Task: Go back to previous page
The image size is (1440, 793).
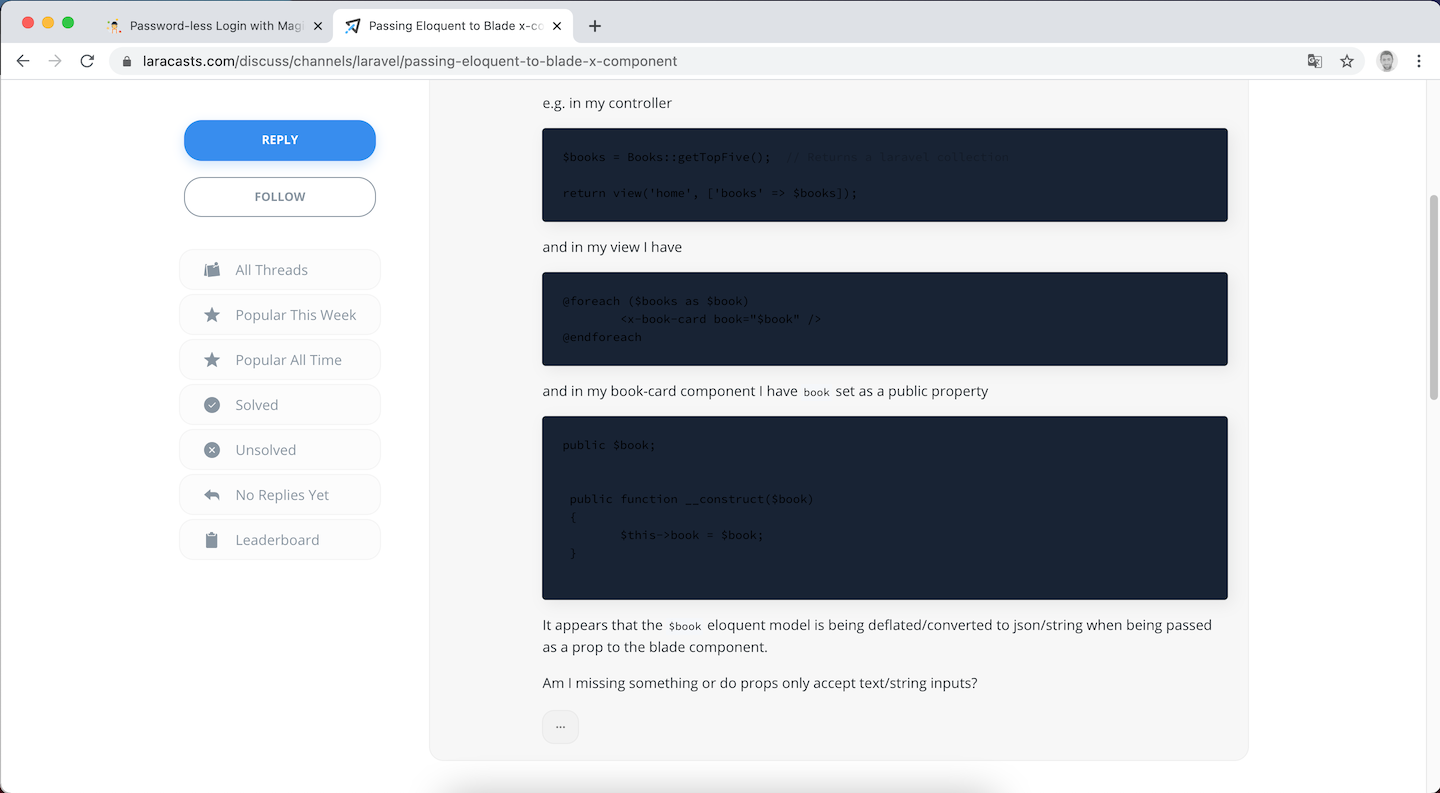Action: pyautogui.click(x=23, y=61)
